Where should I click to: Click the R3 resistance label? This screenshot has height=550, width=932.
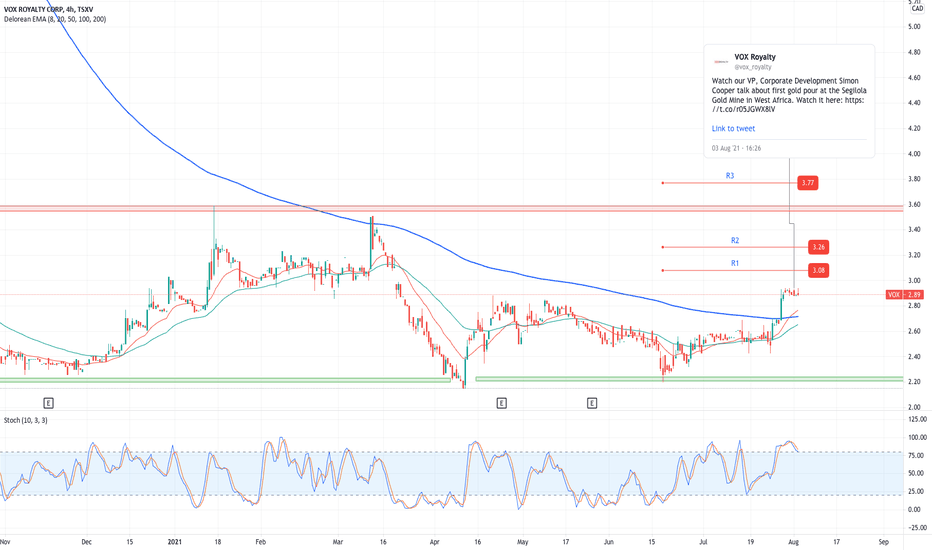tap(730, 176)
